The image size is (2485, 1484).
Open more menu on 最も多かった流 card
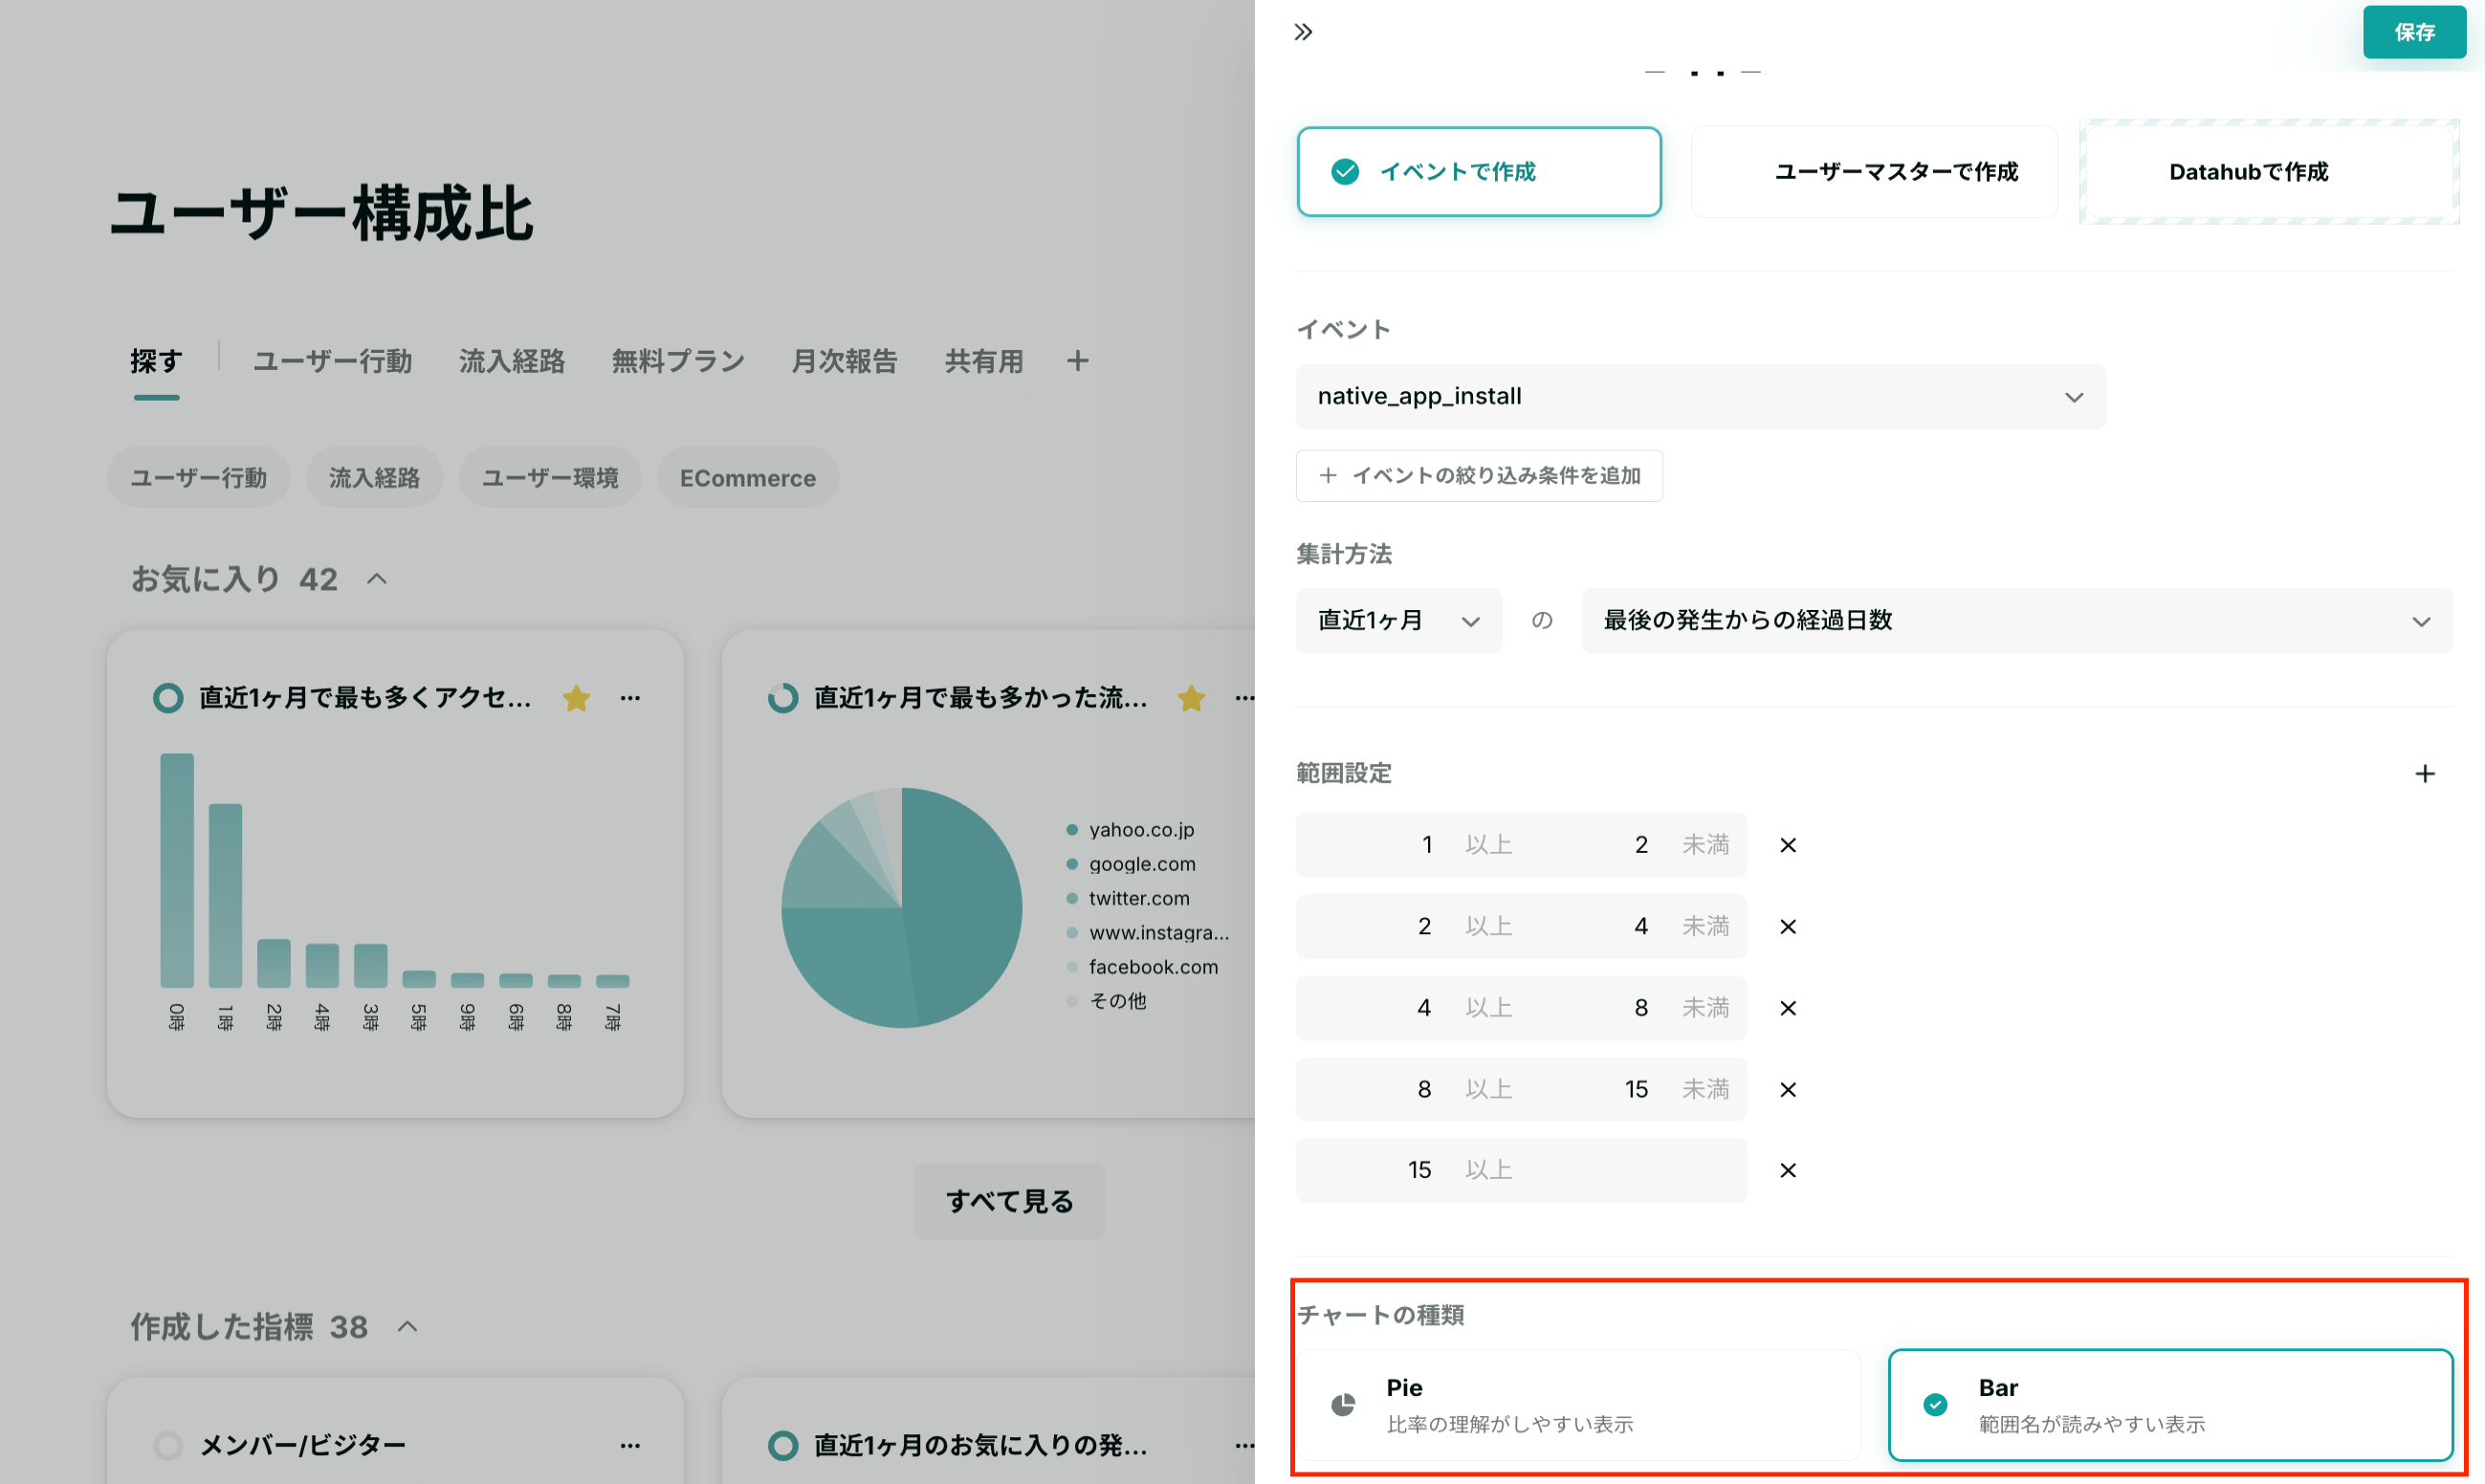pos(1244,697)
